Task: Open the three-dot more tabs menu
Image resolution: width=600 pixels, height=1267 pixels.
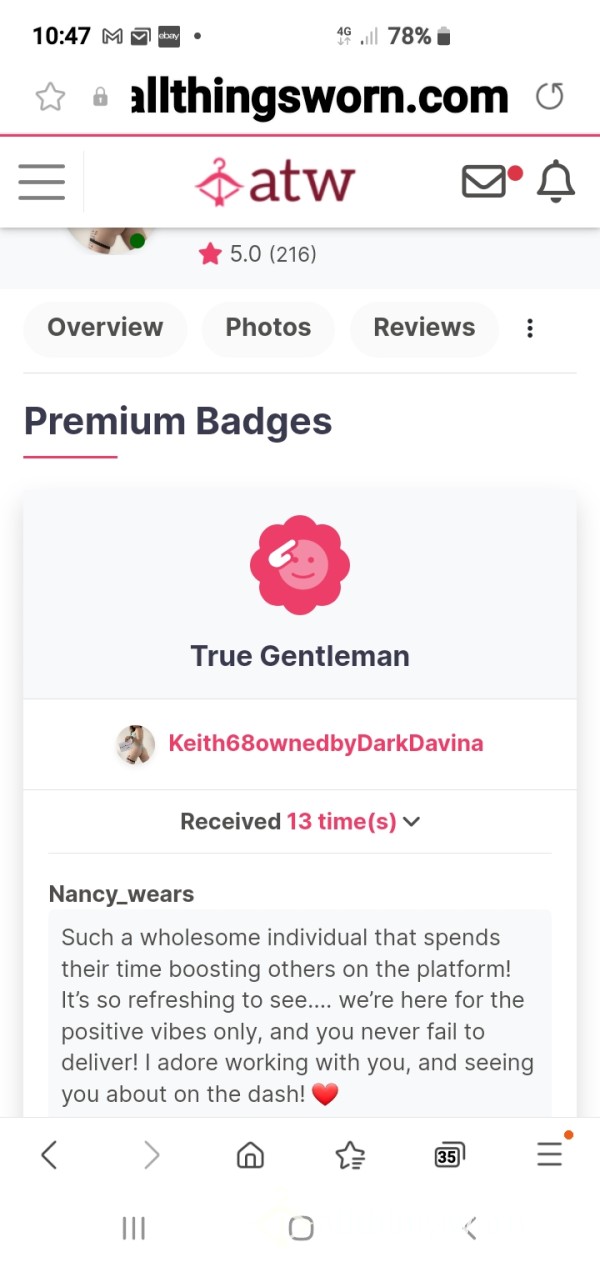Action: (x=530, y=328)
